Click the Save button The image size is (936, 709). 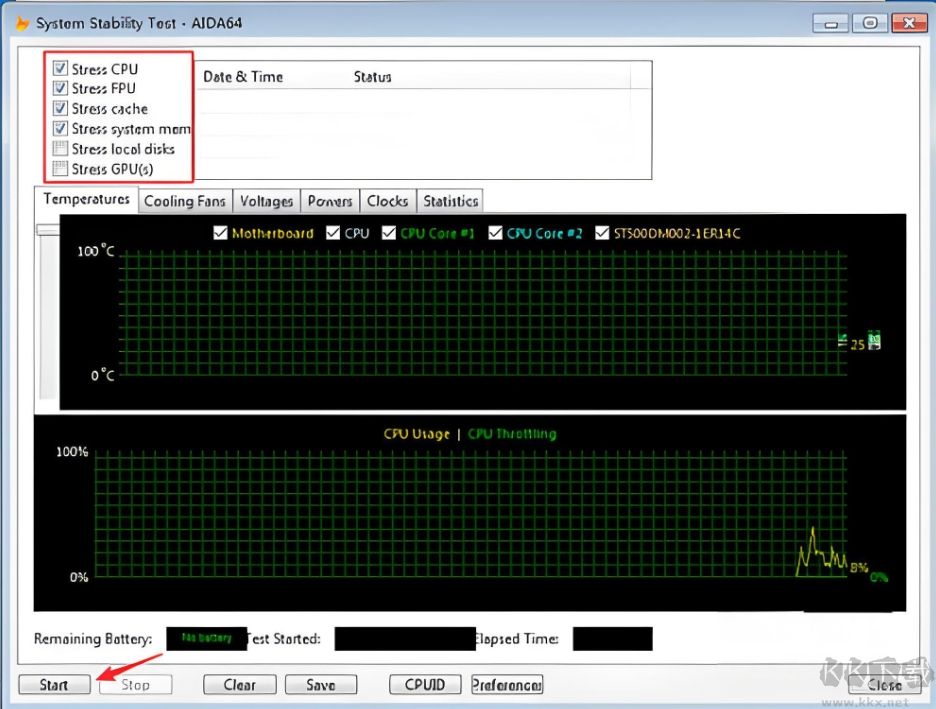point(321,685)
